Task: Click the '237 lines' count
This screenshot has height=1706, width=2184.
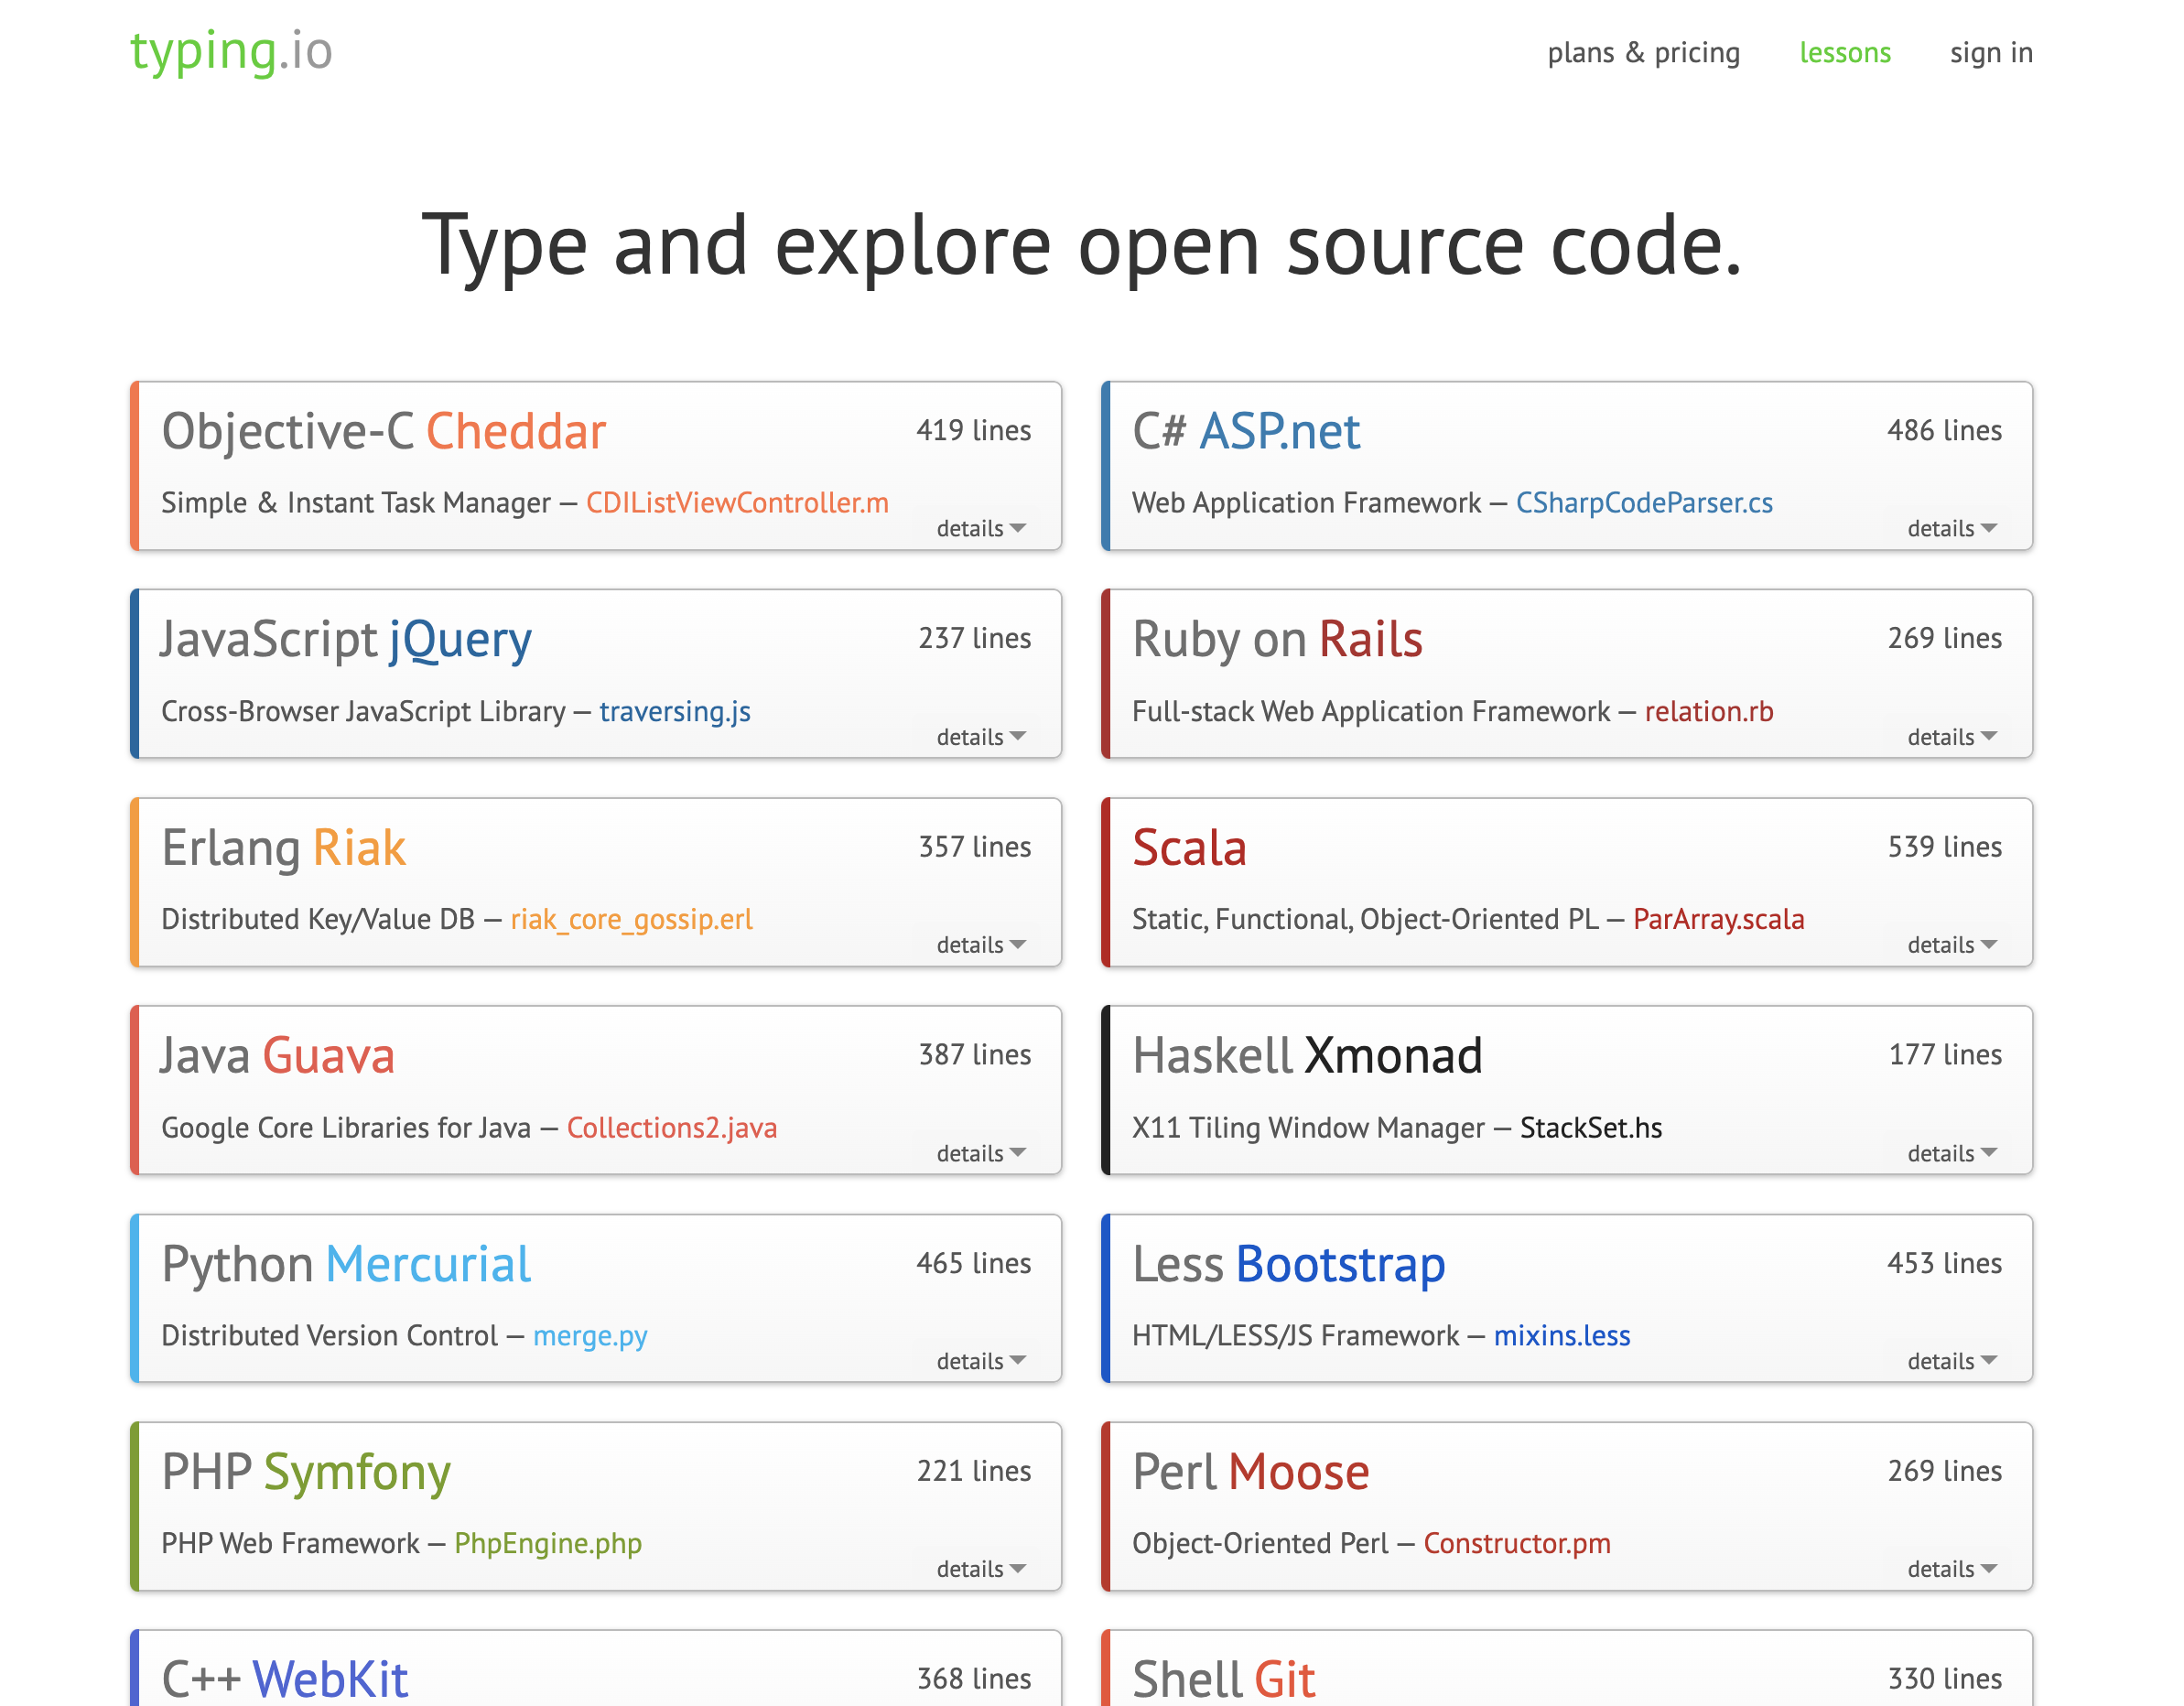Action: coord(975,638)
